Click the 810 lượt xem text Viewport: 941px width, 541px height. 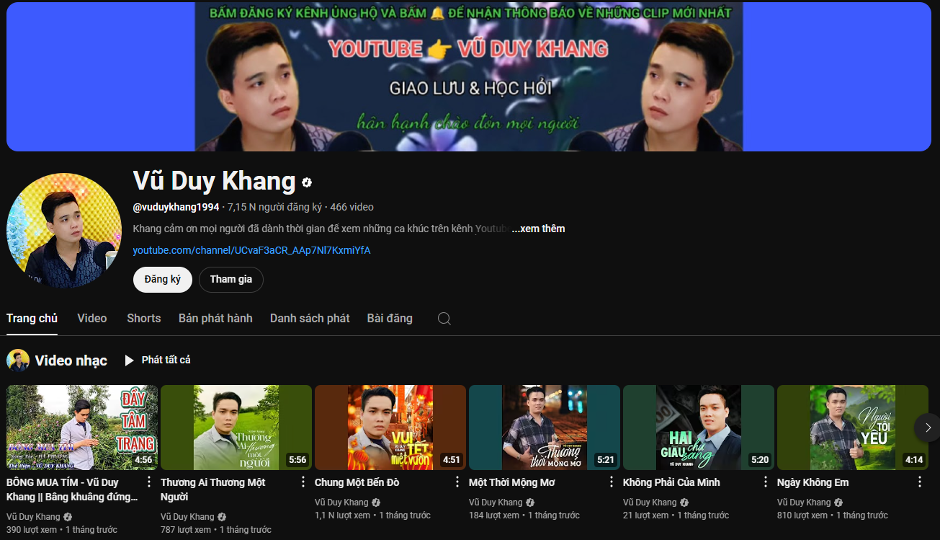tap(802, 515)
